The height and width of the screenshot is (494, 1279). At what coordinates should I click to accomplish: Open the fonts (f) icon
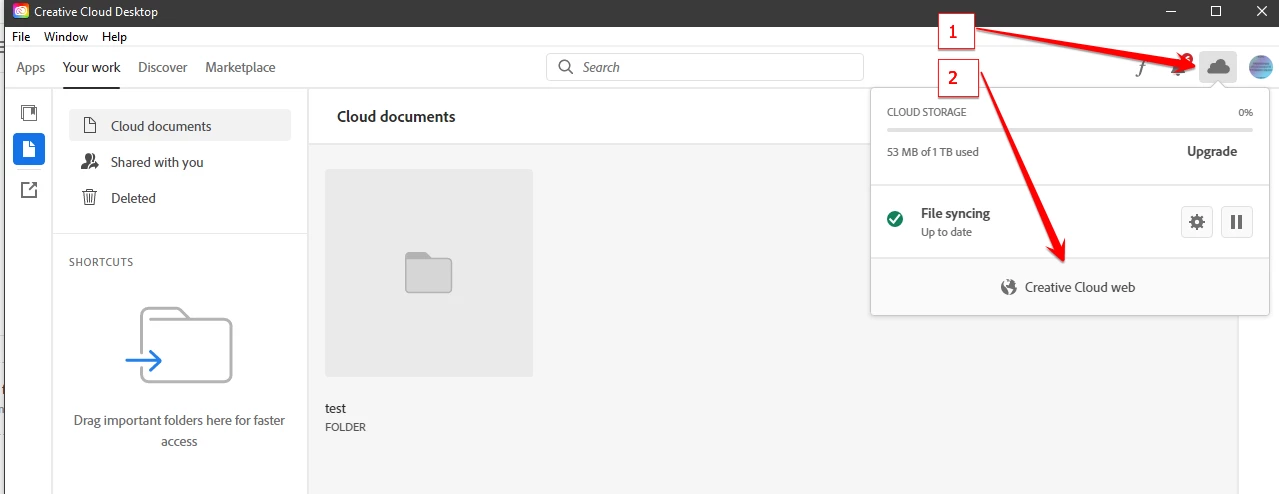(x=1140, y=68)
